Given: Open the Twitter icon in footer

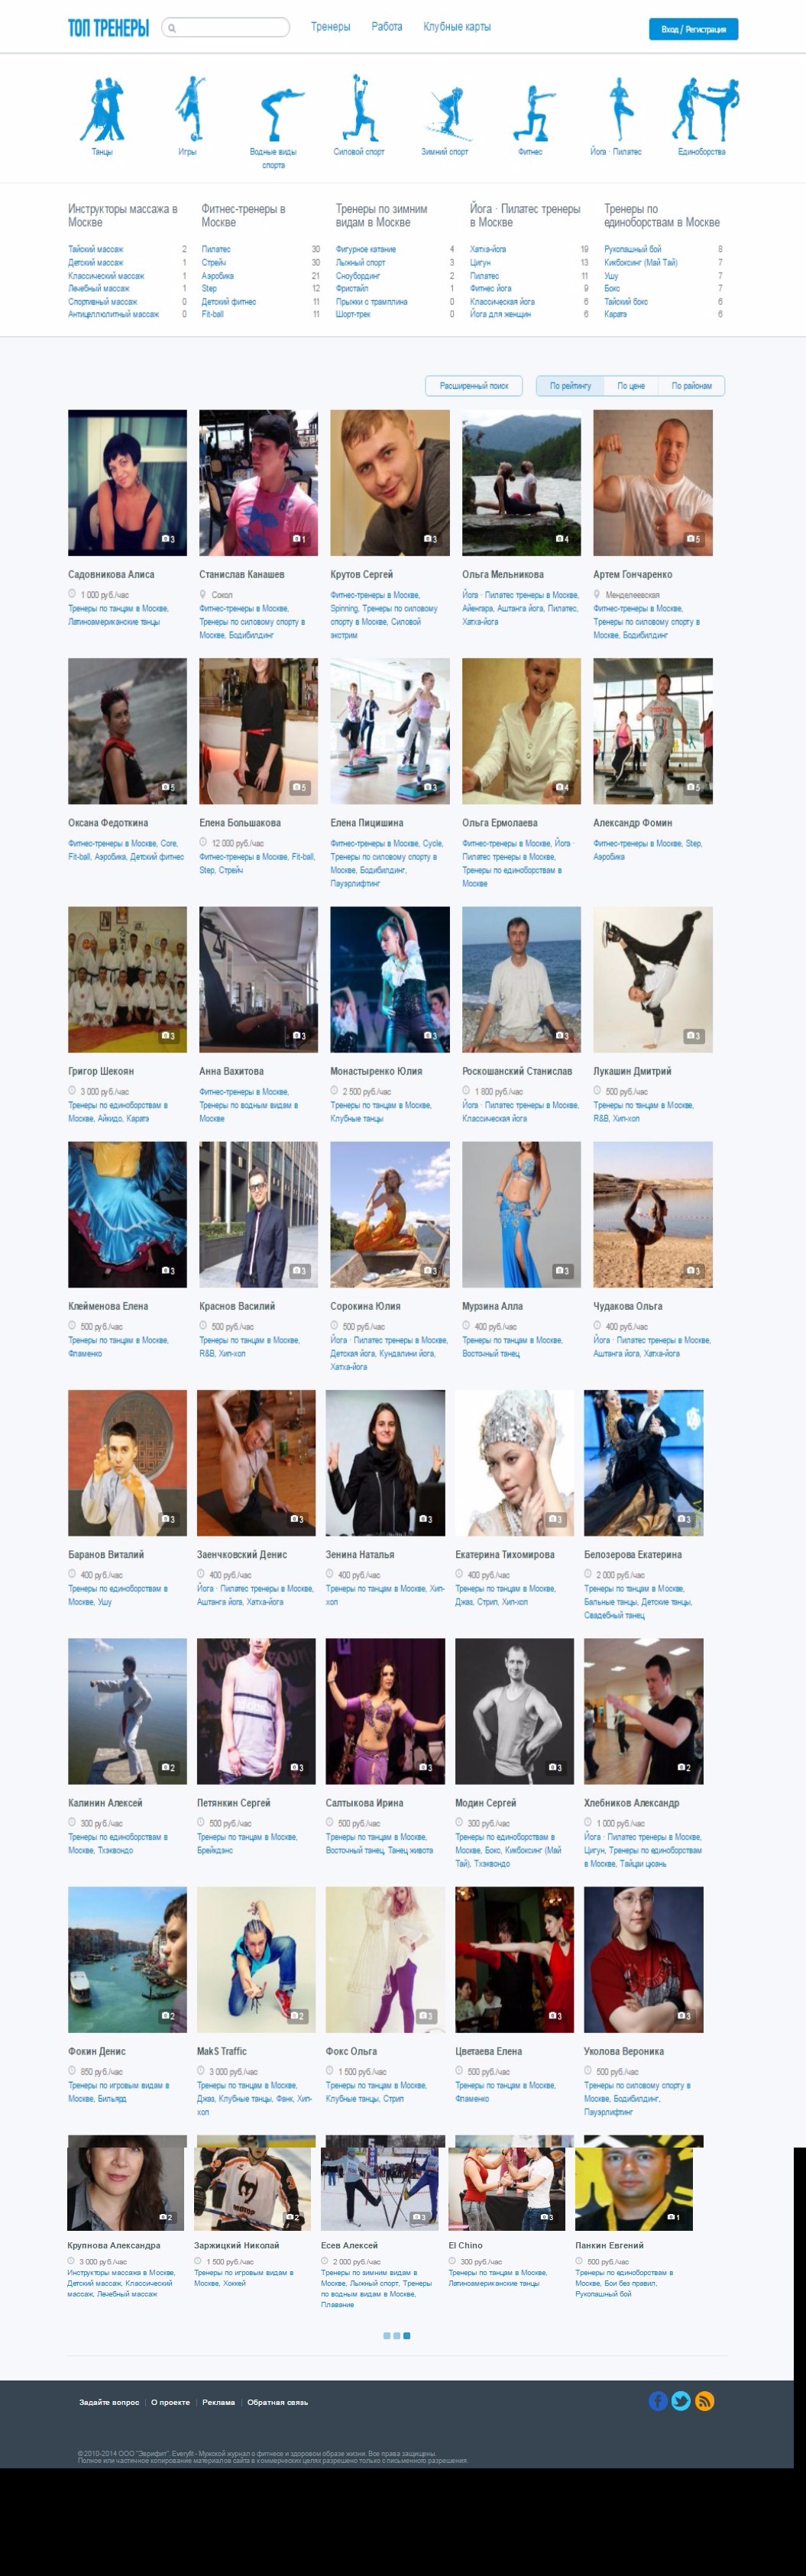Looking at the screenshot, I should coord(681,2400).
